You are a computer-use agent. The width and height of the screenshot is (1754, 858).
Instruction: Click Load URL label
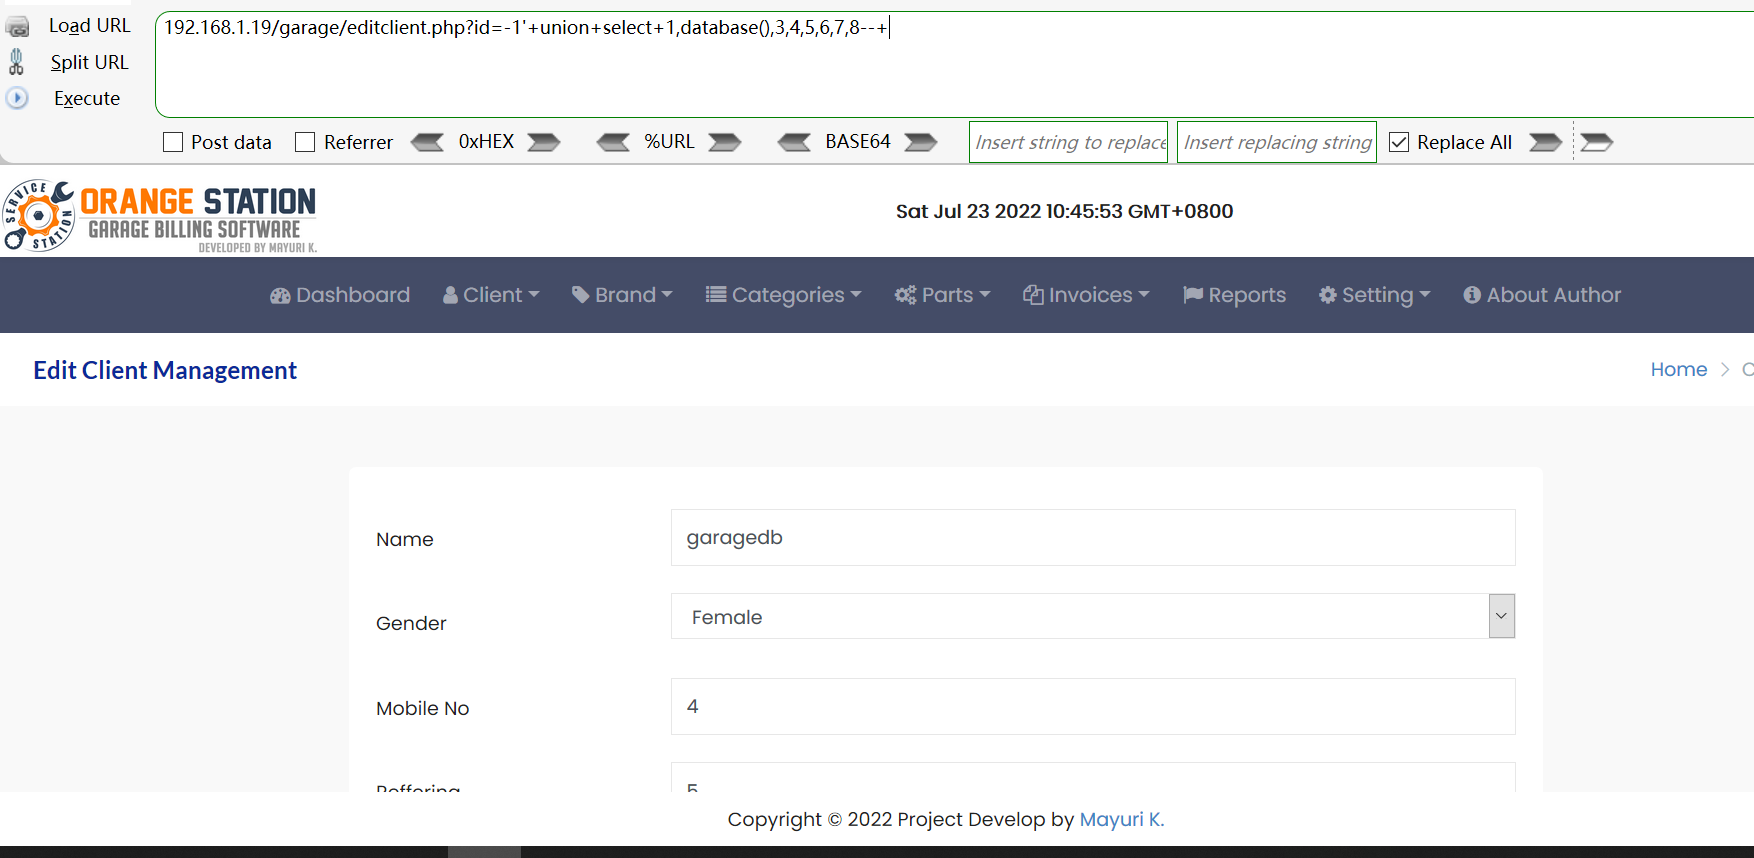click(x=90, y=26)
